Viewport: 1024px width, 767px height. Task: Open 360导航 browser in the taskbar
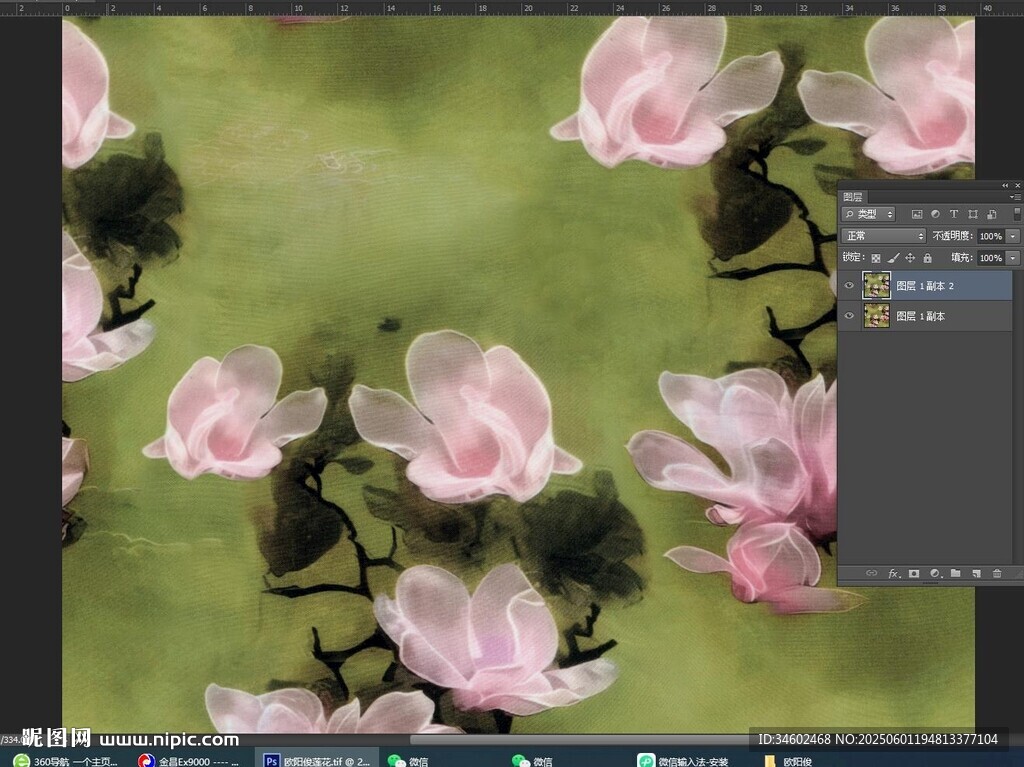coord(66,760)
